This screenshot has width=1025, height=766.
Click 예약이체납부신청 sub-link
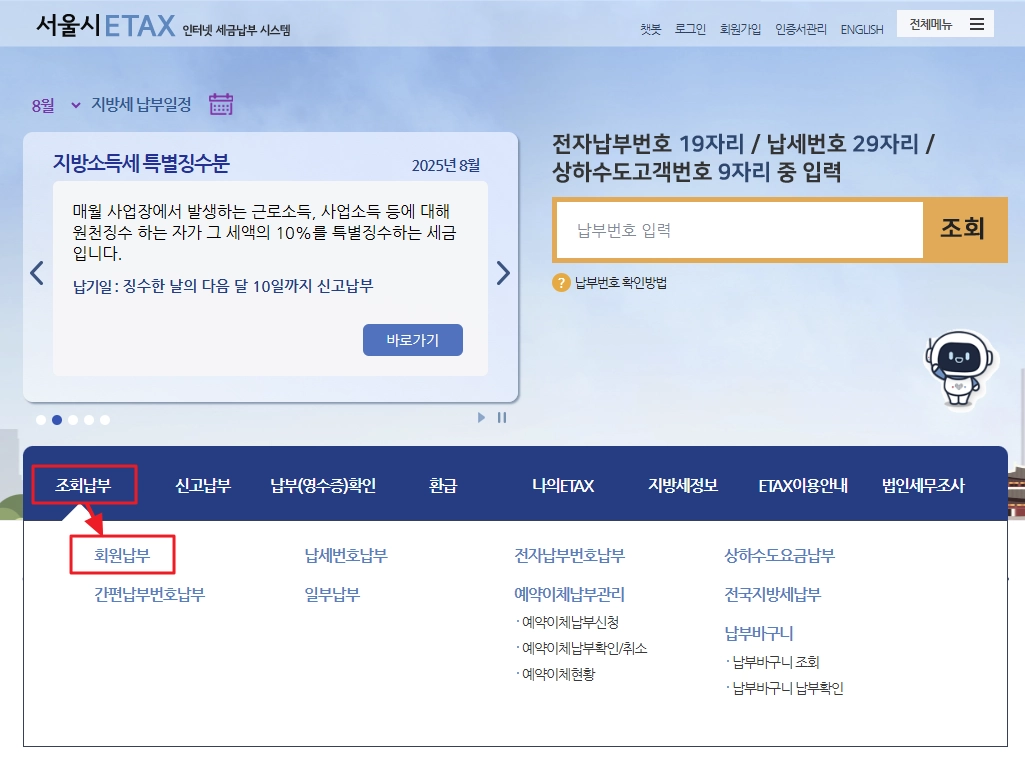click(x=570, y=622)
